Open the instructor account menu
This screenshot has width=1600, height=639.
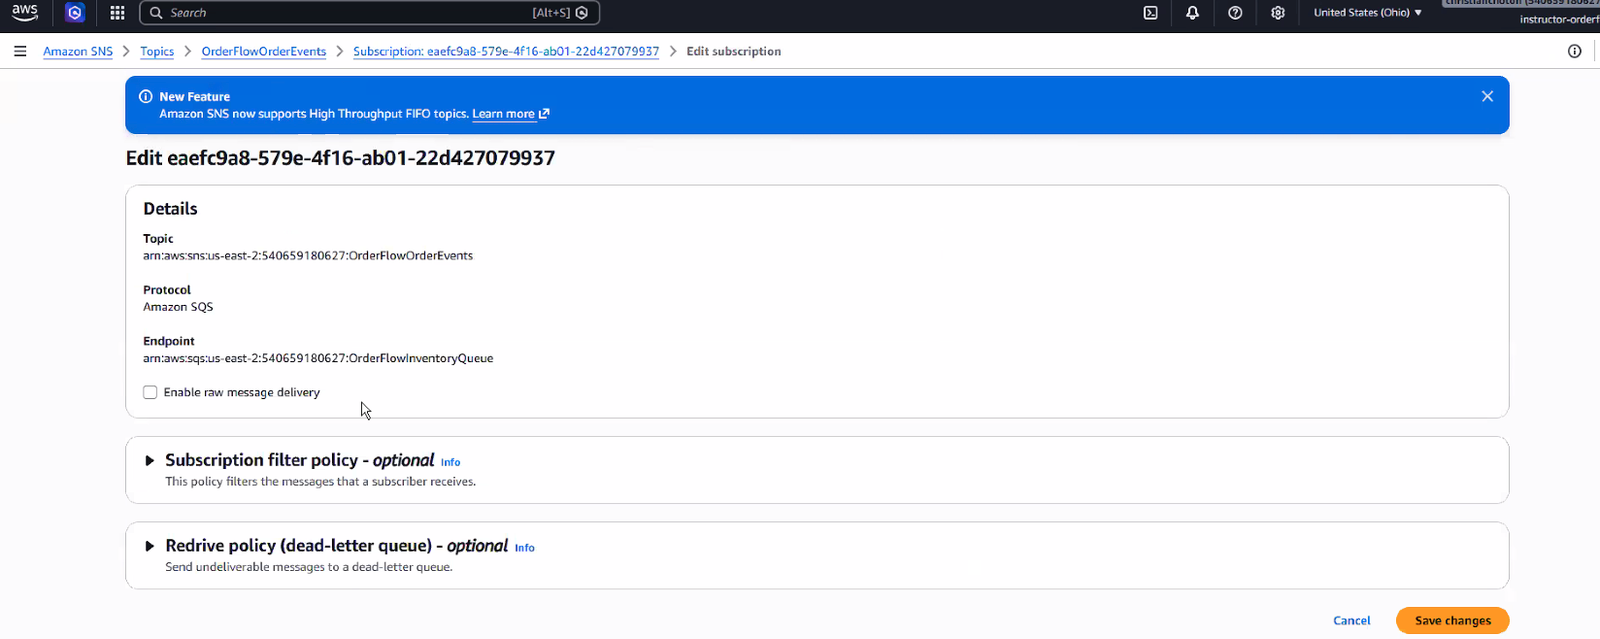pos(1520,12)
